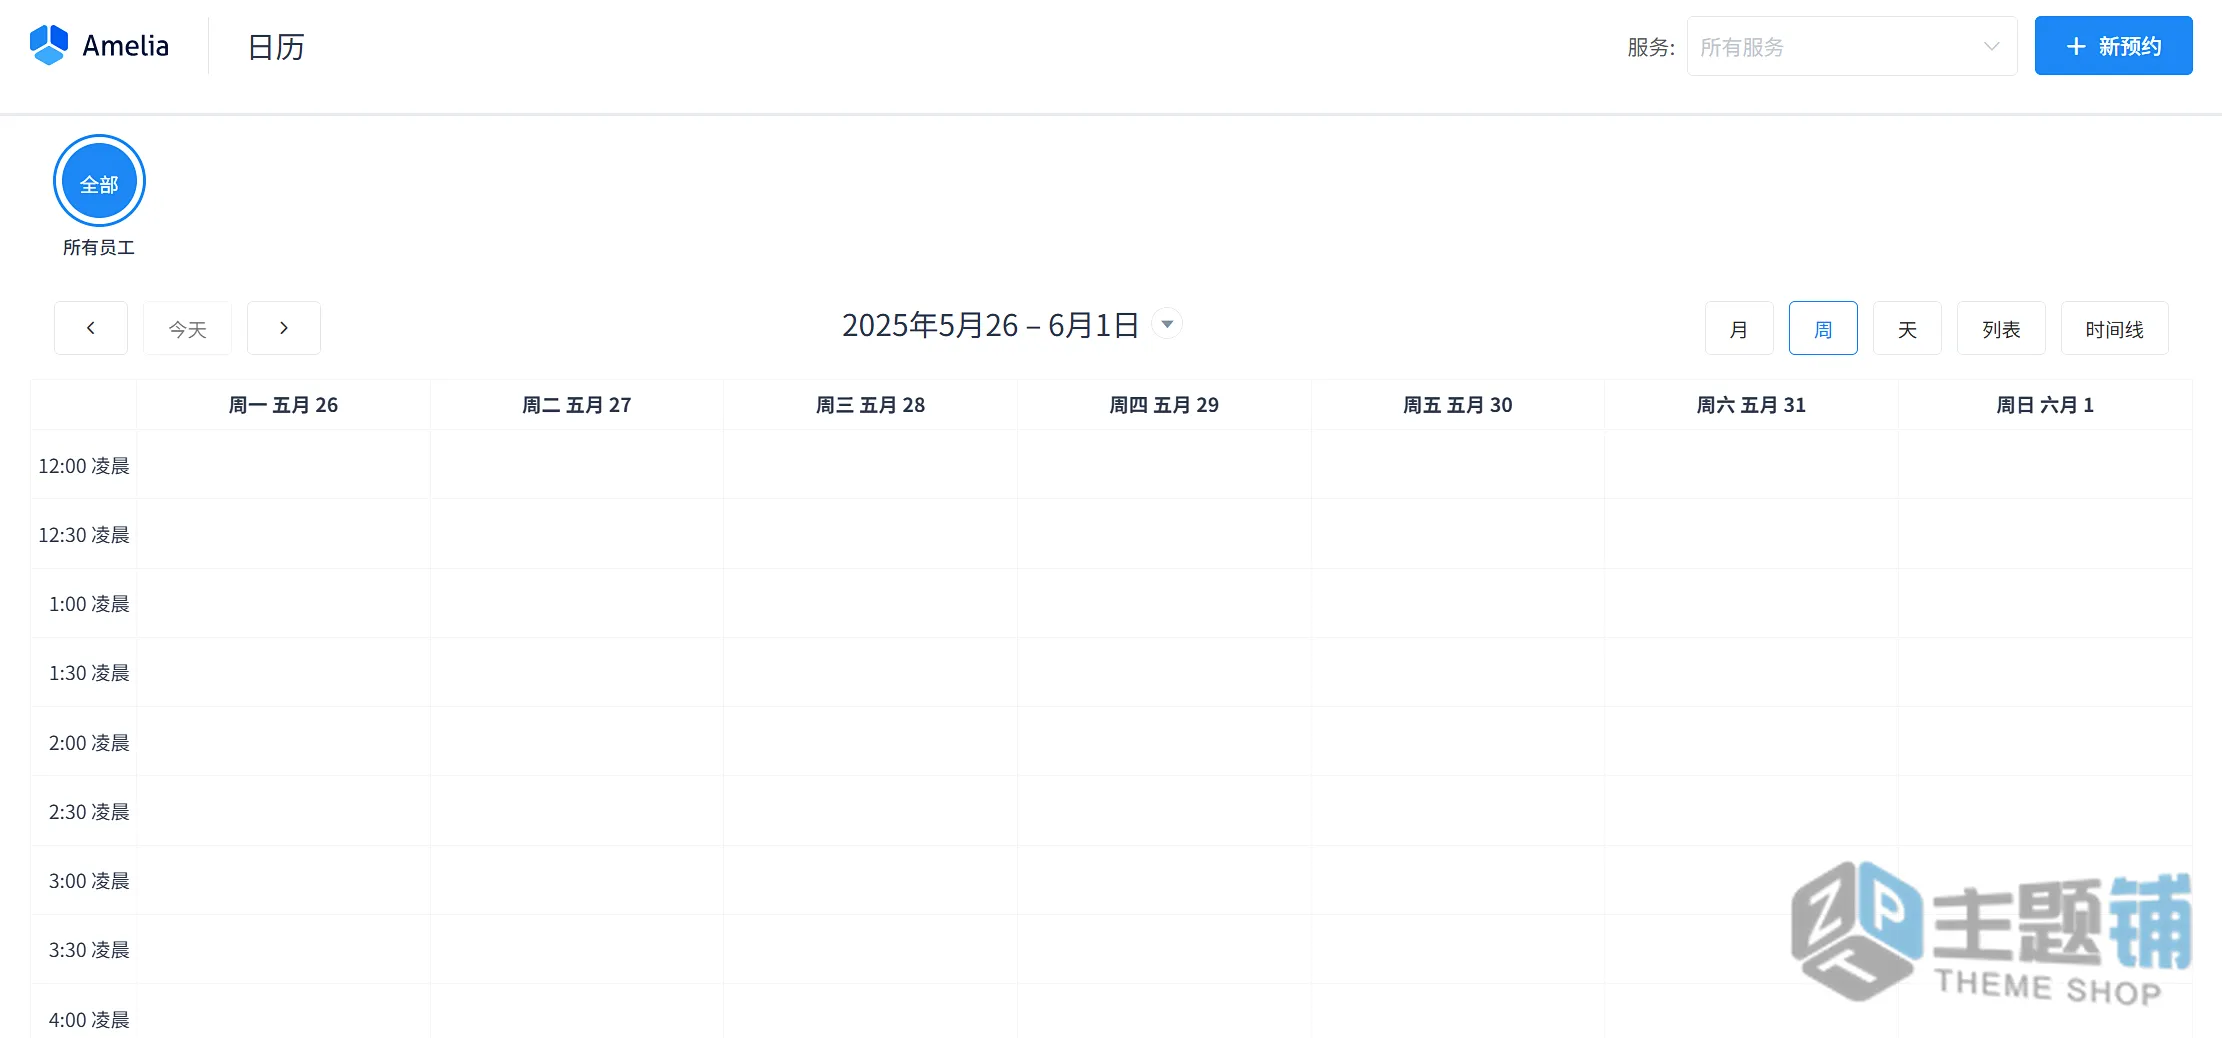Switch to 天 day view
This screenshot has width=2222, height=1038.
(1907, 328)
